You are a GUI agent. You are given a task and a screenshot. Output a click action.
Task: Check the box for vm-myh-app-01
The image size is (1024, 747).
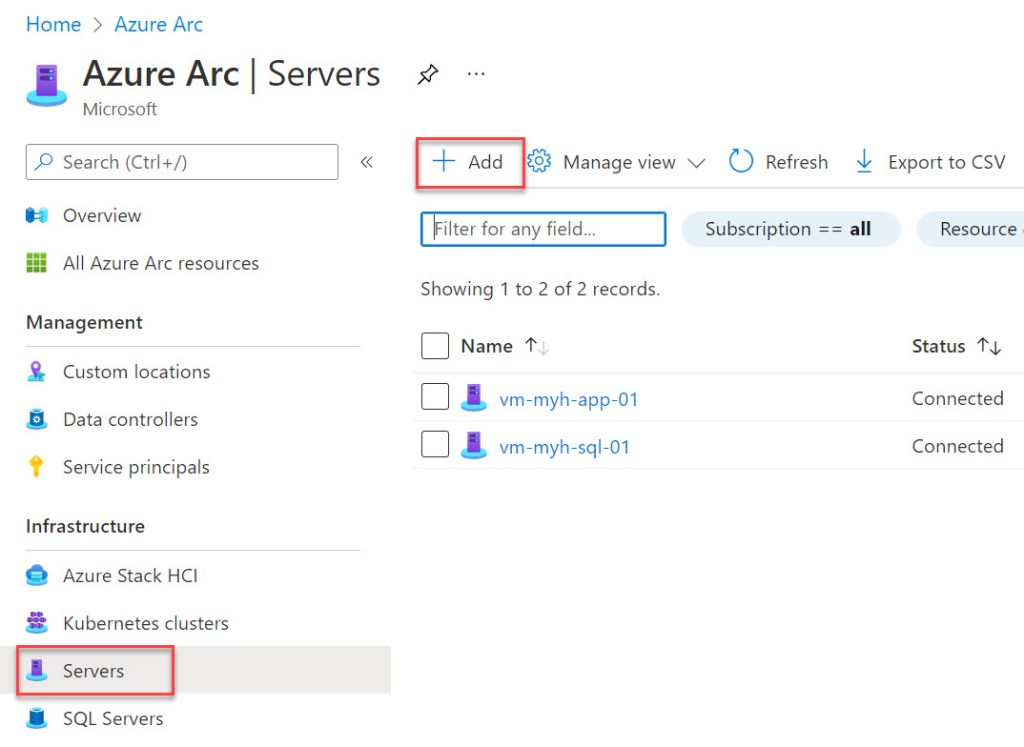coord(435,398)
